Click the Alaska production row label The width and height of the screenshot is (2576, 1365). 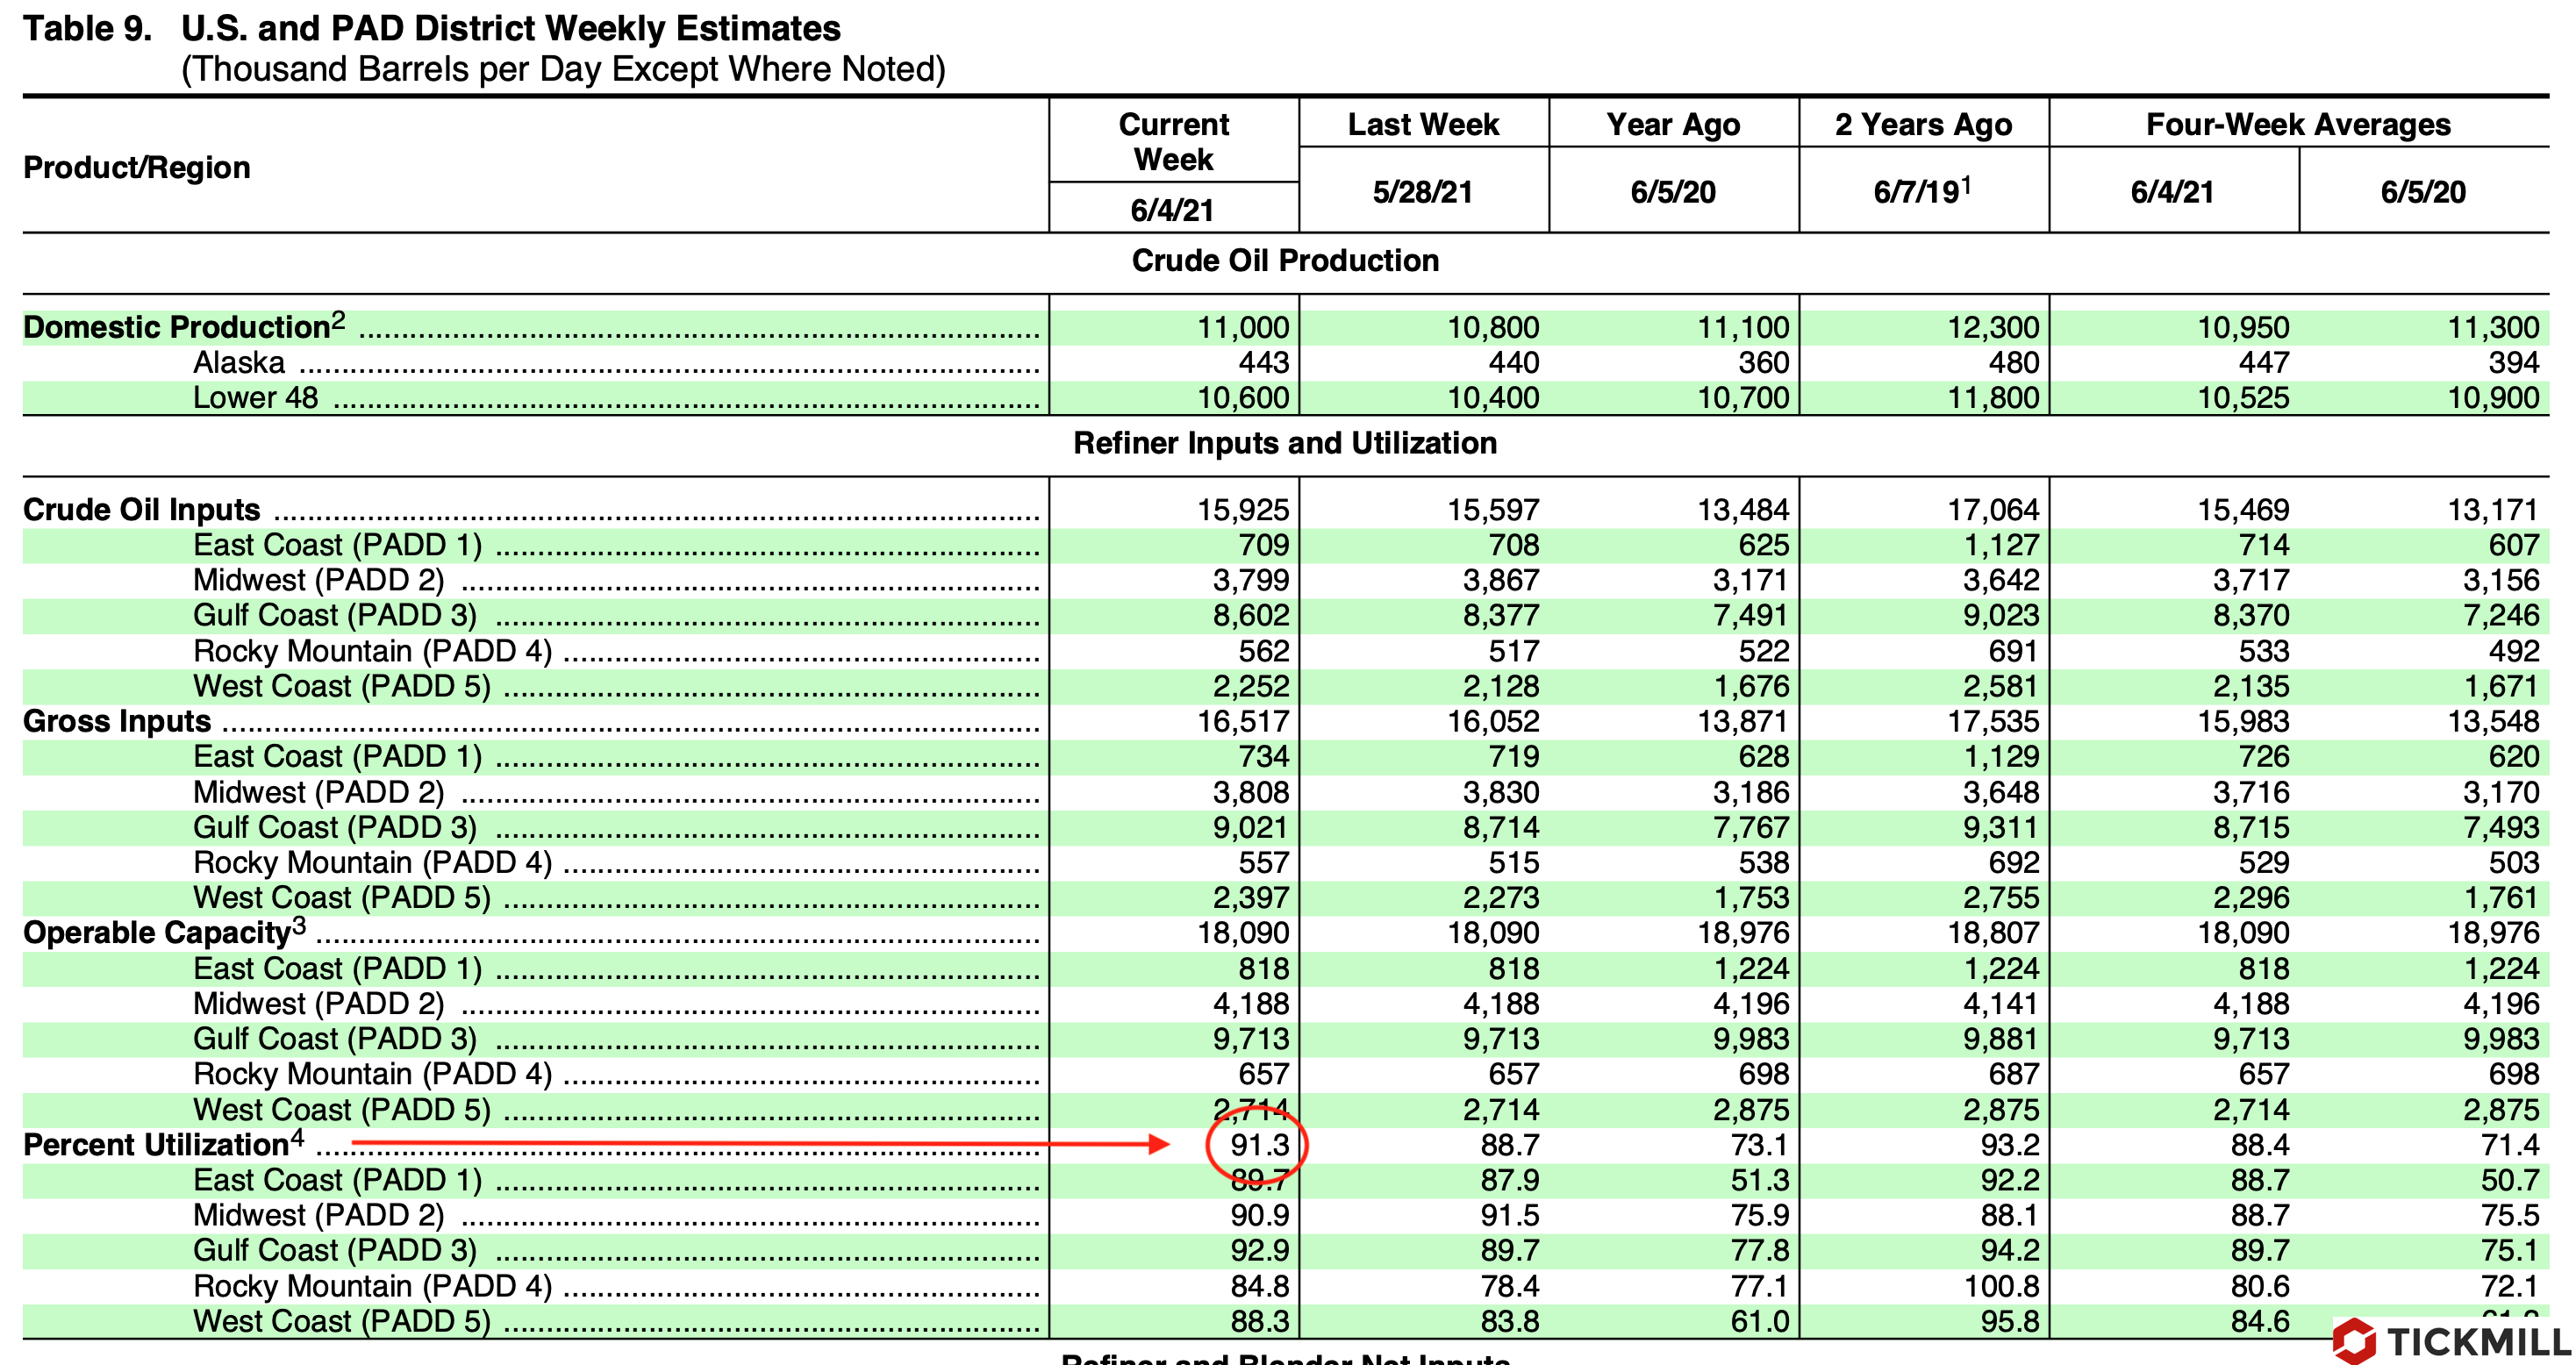pos(239,362)
